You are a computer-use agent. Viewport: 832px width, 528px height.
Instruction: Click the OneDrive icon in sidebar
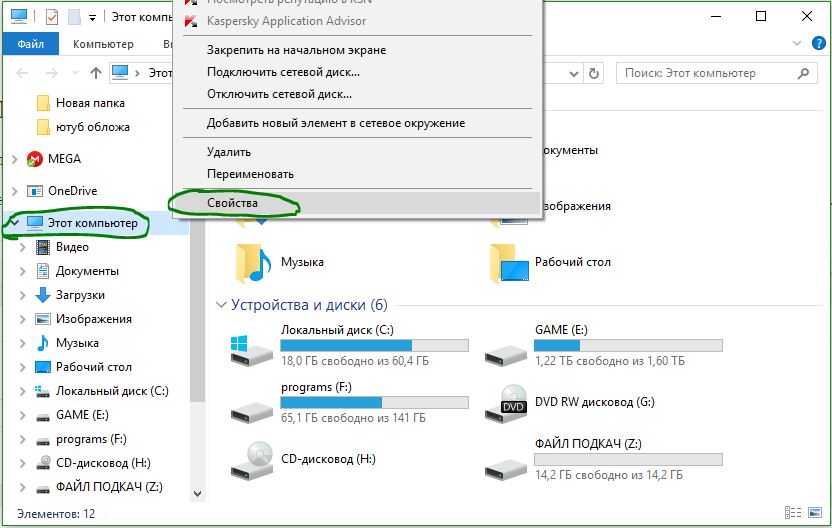[x=34, y=191]
